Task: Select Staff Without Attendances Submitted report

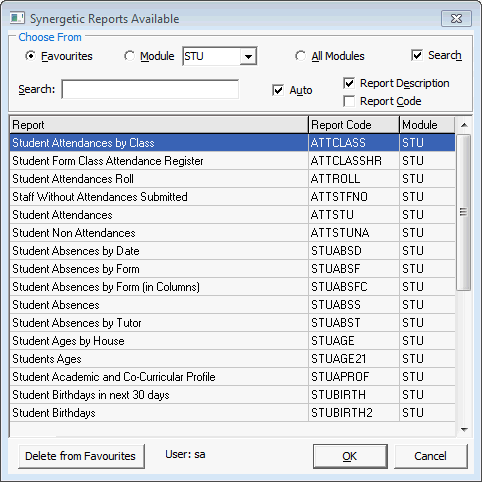Action: click(x=232, y=197)
